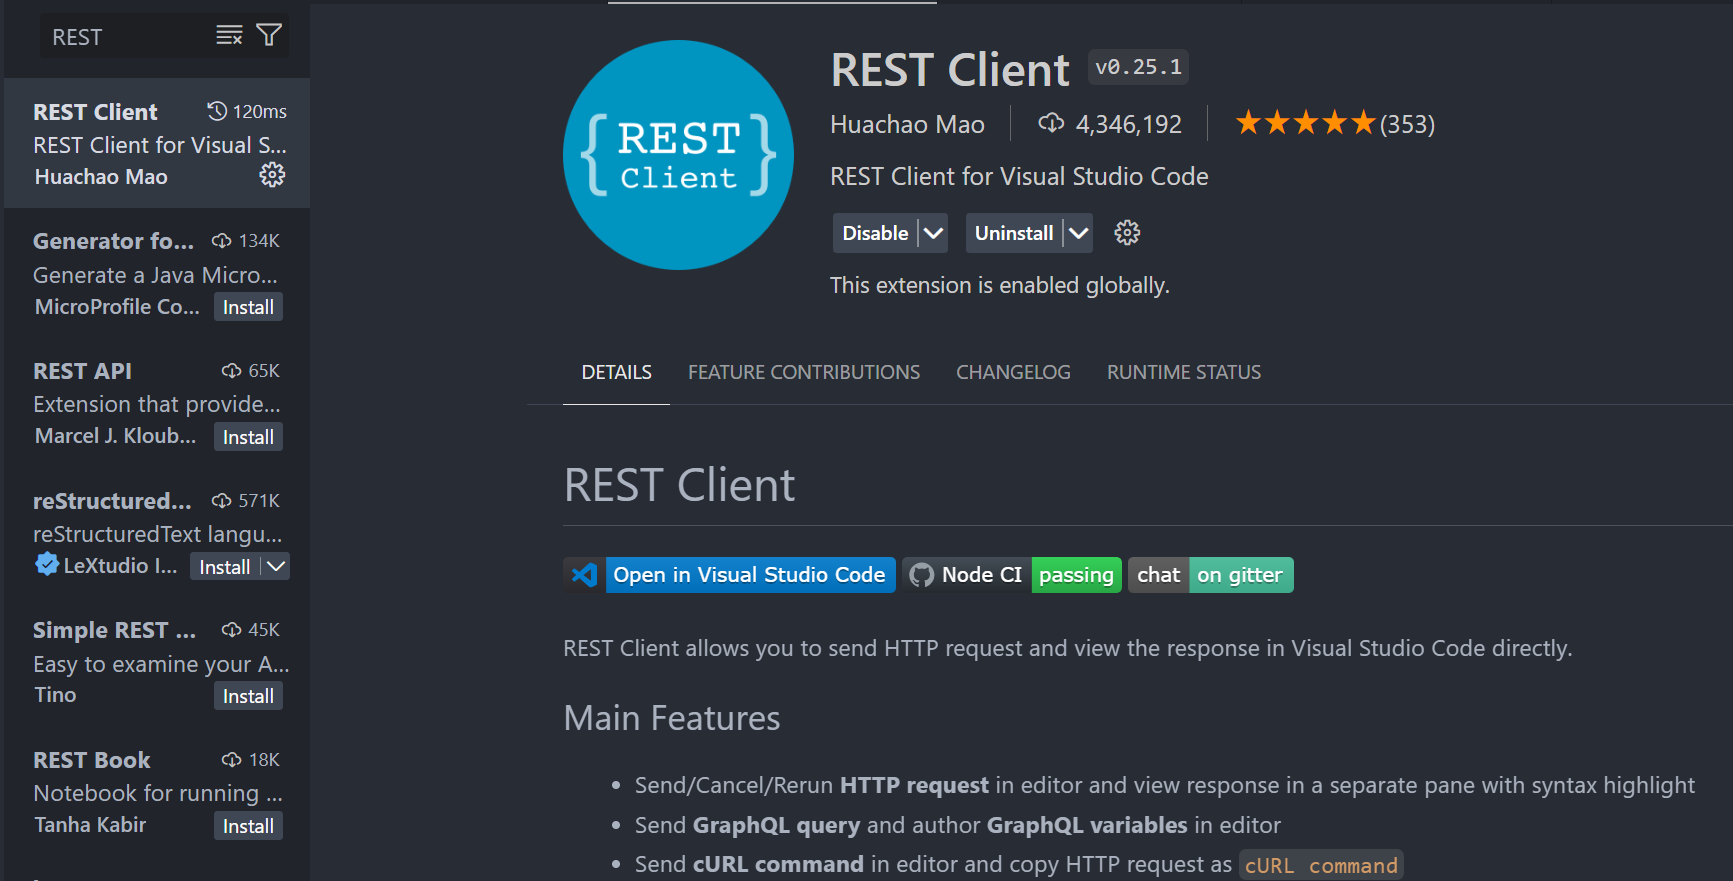Focus the extension search box containing REST
This screenshot has height=881, width=1733.
[125, 37]
